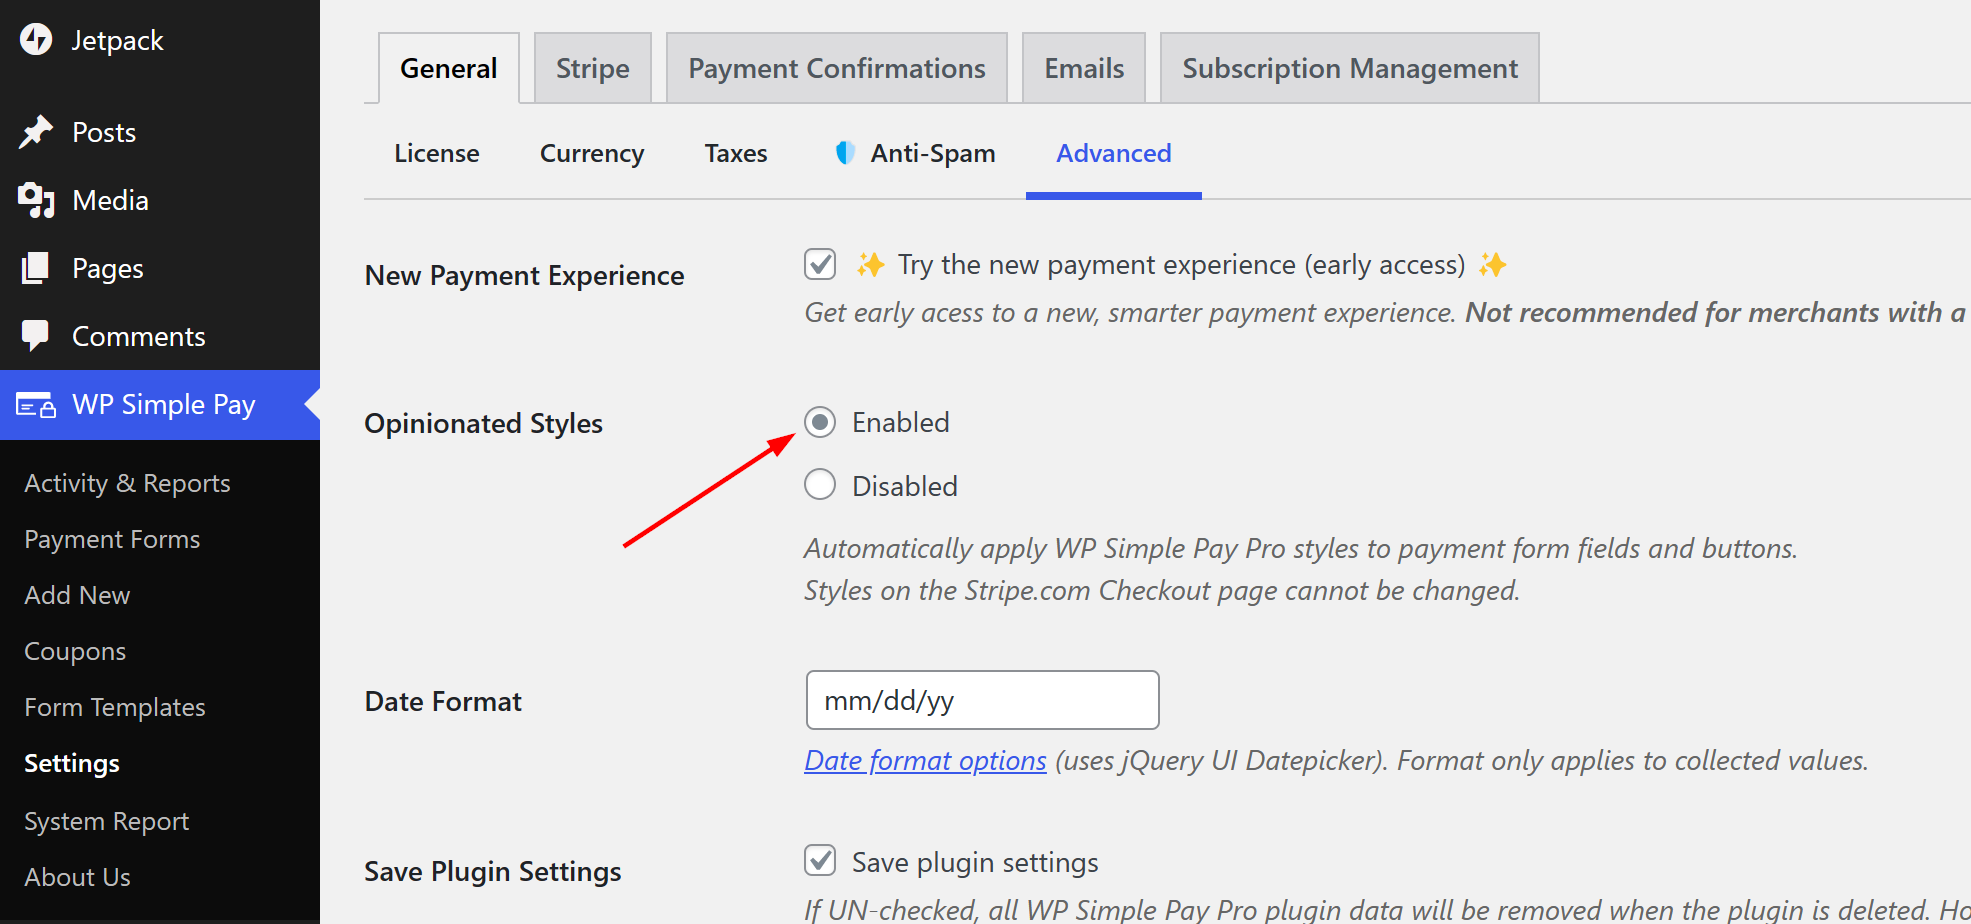Follow the Date format options link
The height and width of the screenshot is (924, 1971).
pos(925,761)
